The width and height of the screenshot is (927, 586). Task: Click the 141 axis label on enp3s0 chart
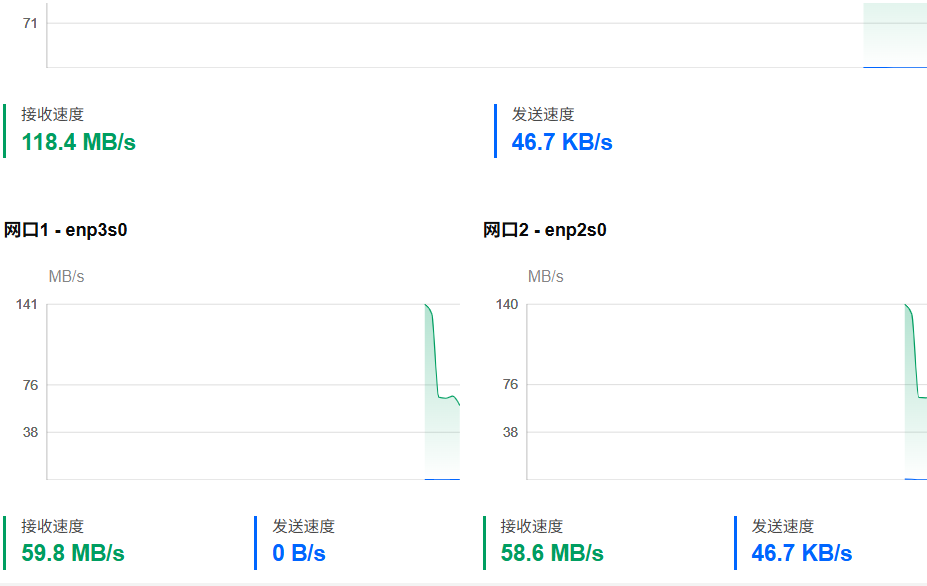click(x=27, y=305)
